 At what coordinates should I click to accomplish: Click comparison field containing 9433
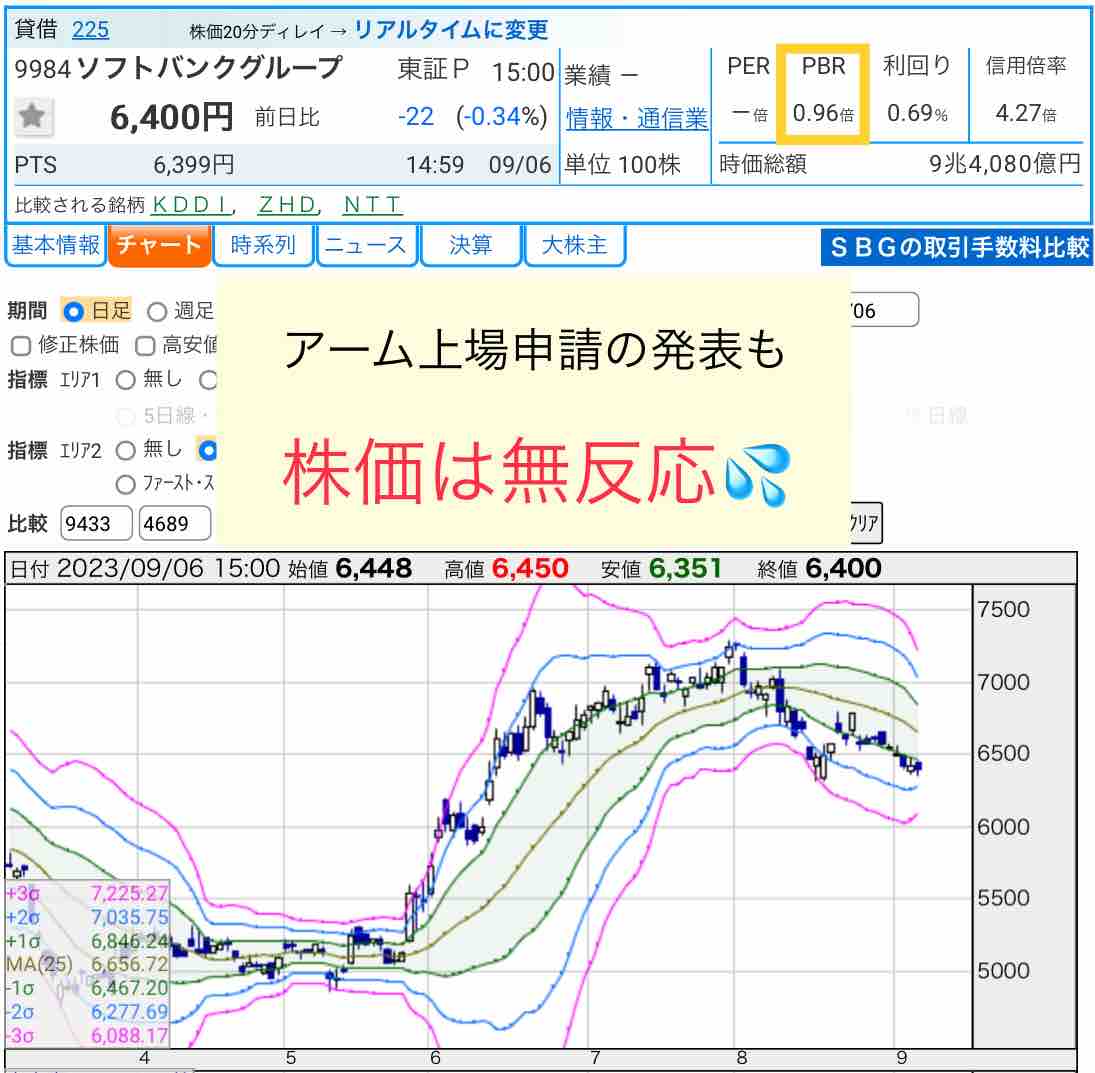click(x=96, y=523)
